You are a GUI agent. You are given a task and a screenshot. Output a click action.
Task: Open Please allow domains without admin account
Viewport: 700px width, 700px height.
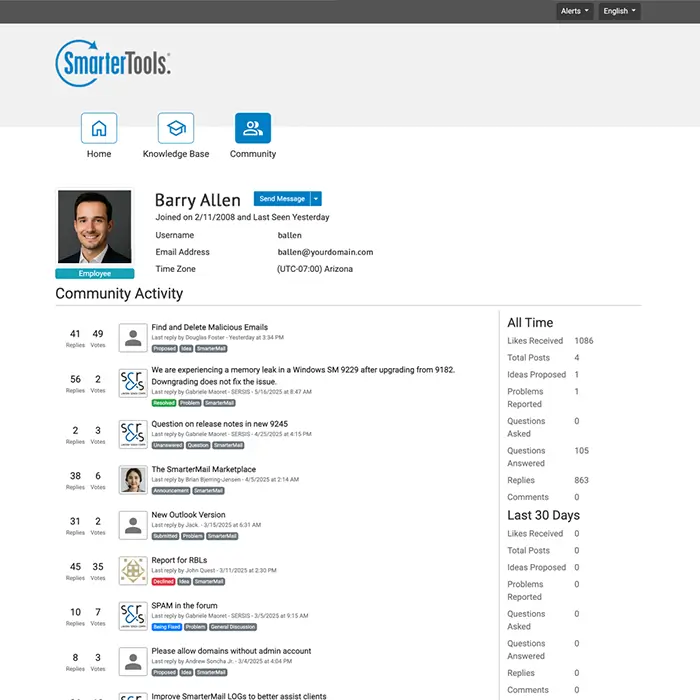(x=231, y=651)
